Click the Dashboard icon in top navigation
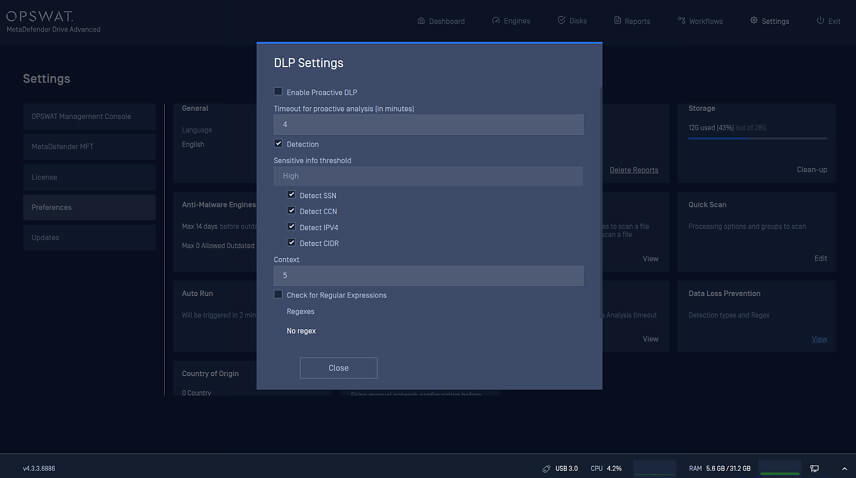Image resolution: width=856 pixels, height=478 pixels. click(x=421, y=21)
